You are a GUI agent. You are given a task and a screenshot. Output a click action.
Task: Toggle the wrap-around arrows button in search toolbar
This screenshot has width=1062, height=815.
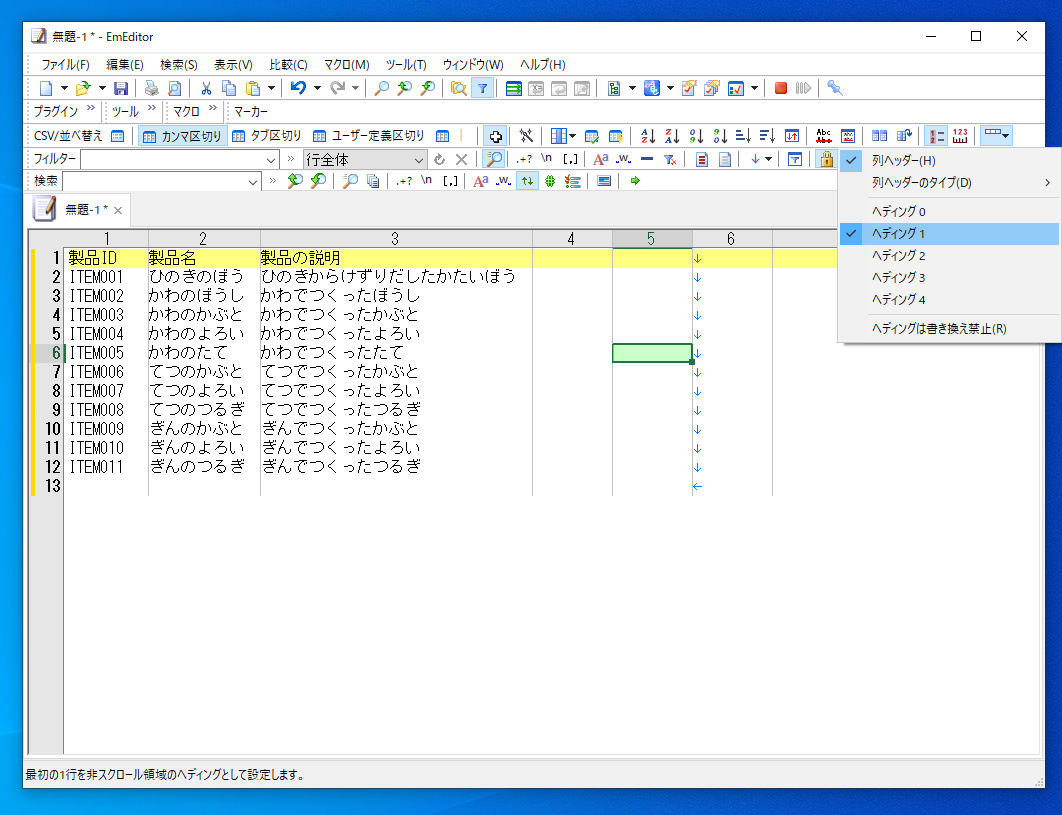point(527,181)
